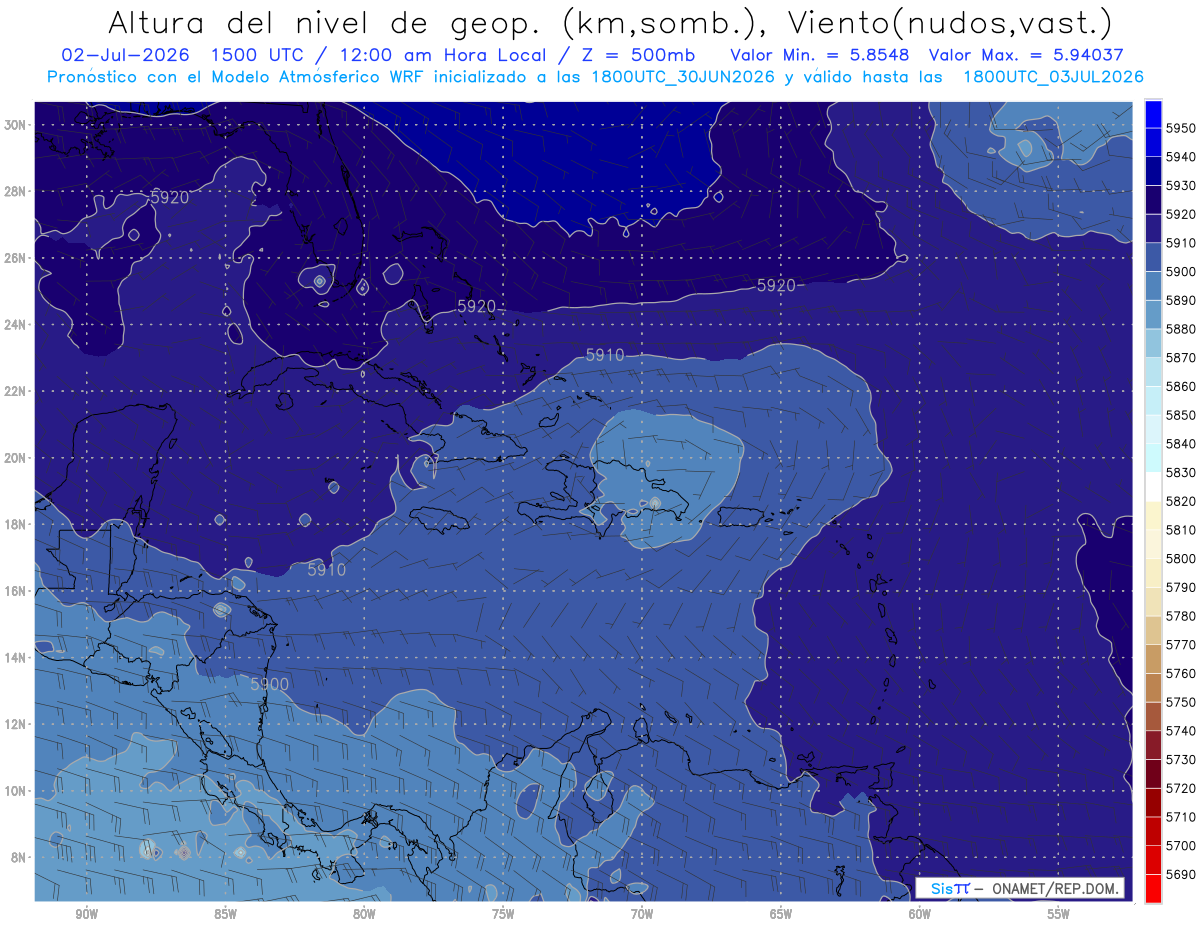Click the white swatch between 5830 and 5820
This screenshot has height=927, width=1200.
pyautogui.click(x=1153, y=486)
